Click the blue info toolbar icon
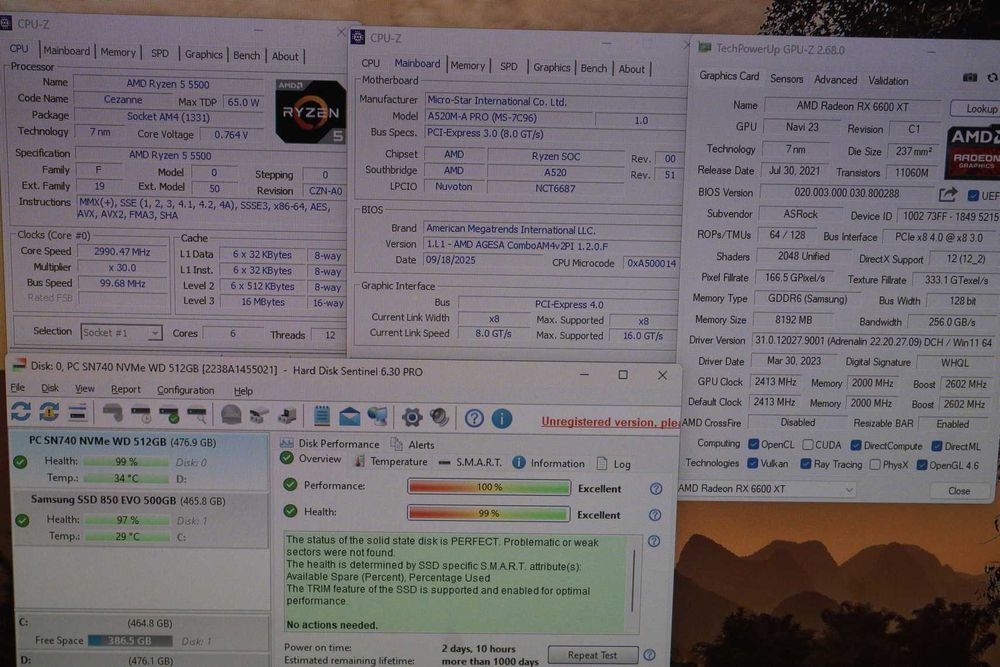The image size is (1000, 667). (x=502, y=418)
